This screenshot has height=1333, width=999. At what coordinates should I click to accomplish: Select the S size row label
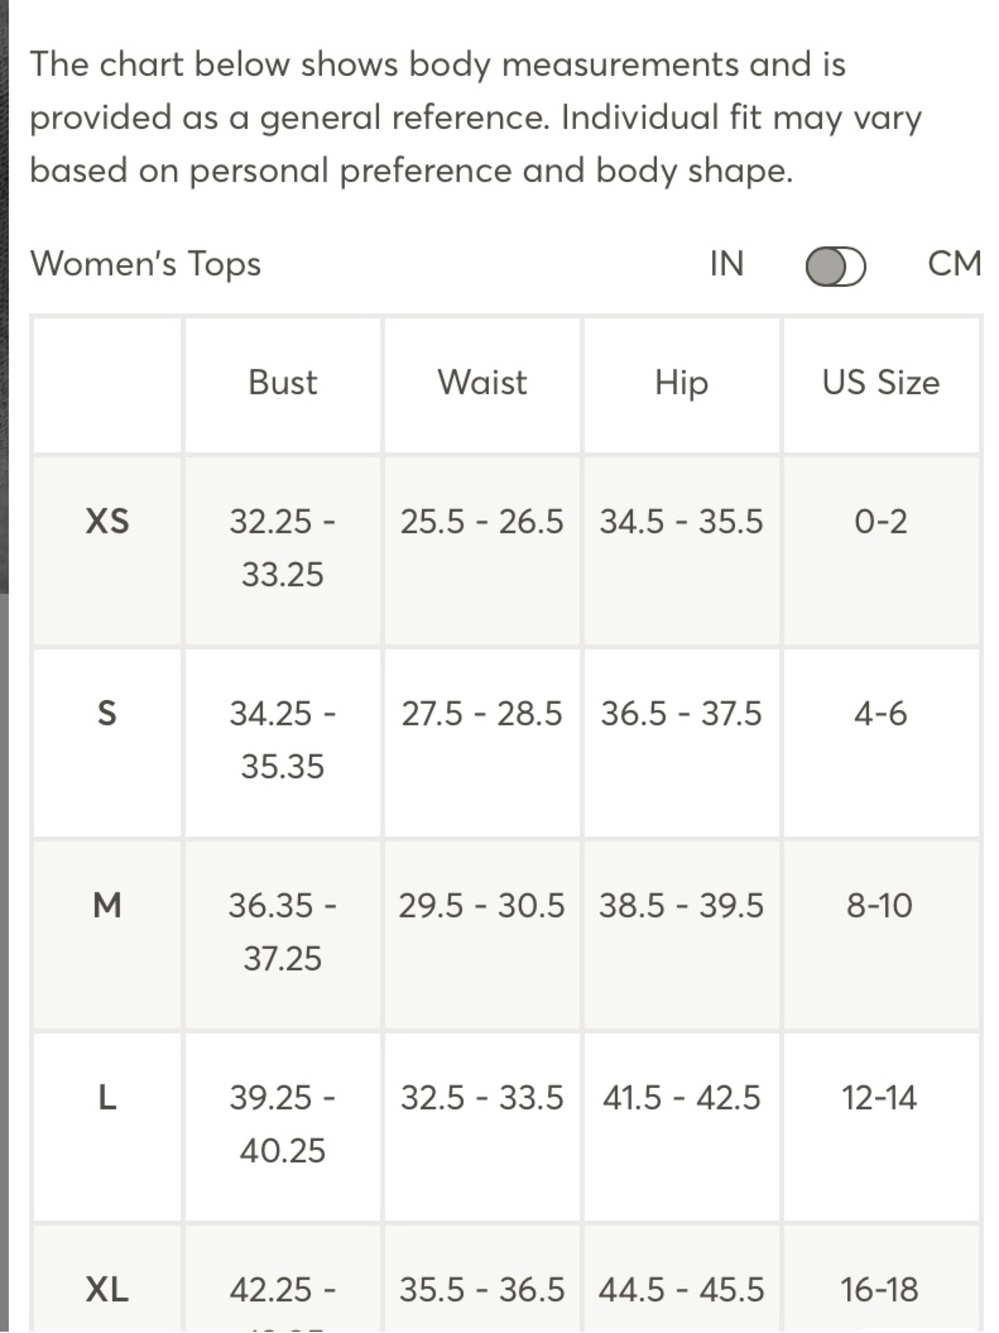pos(107,713)
